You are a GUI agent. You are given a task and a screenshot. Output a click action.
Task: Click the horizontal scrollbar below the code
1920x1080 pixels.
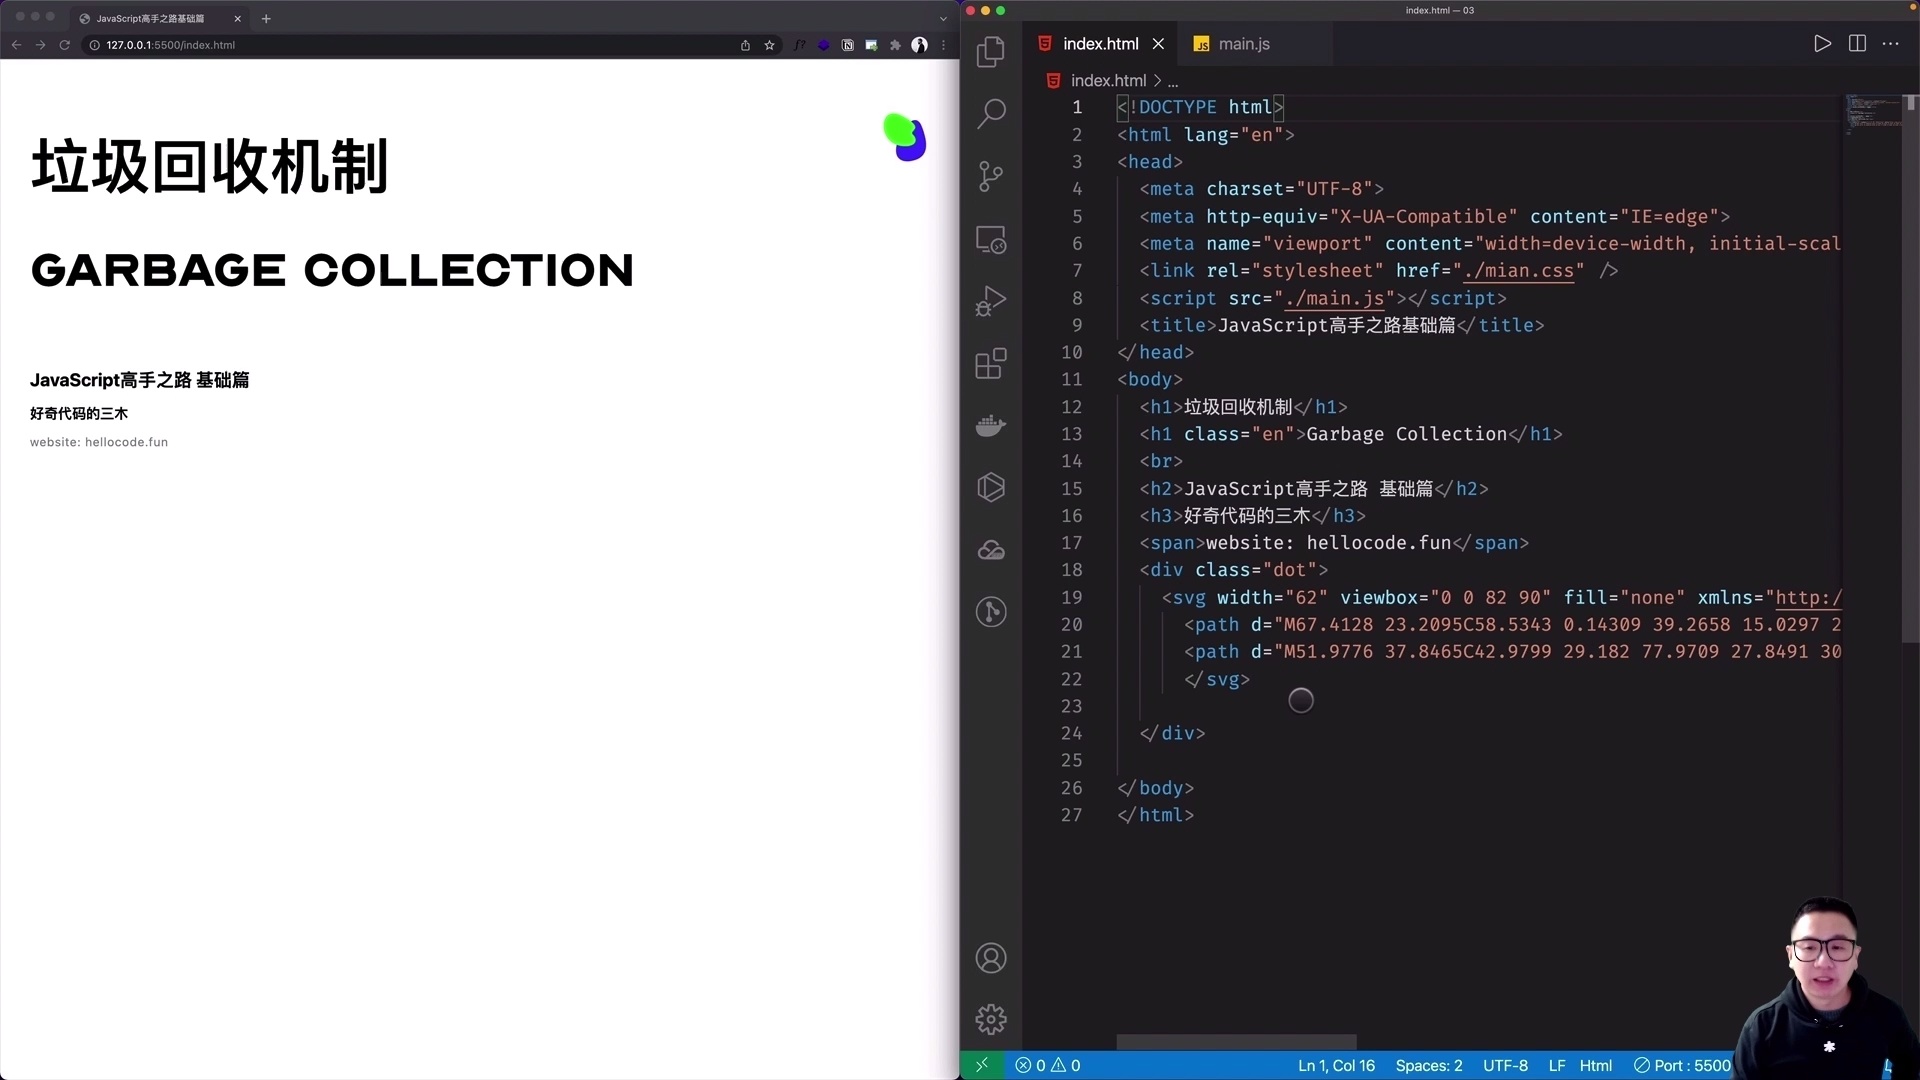(1236, 1042)
